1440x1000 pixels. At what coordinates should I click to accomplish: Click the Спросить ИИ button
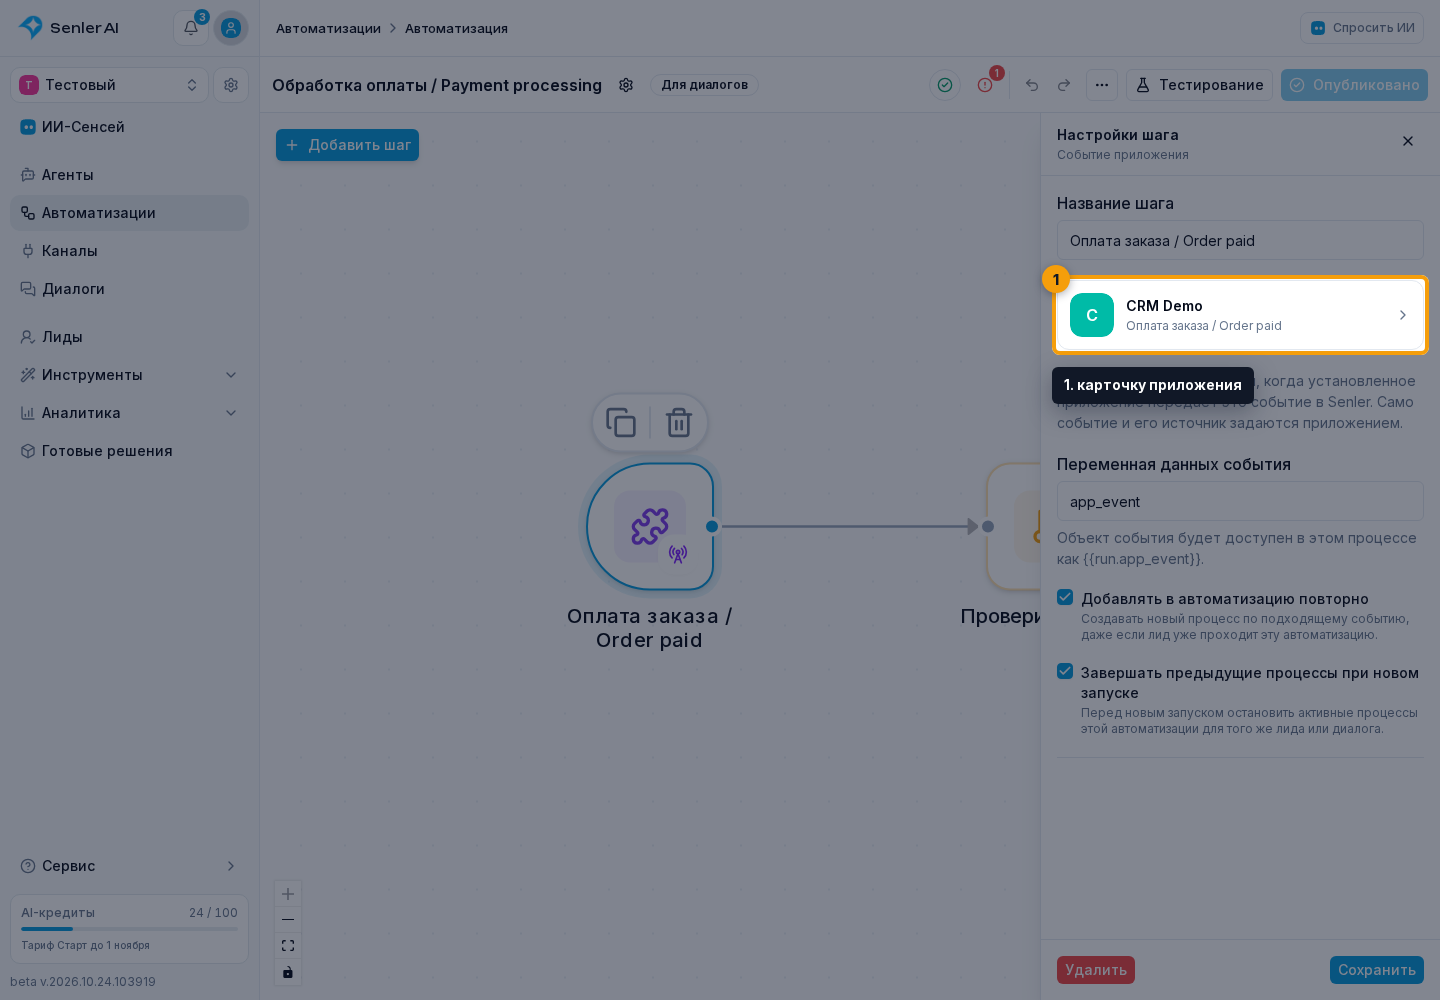click(x=1362, y=28)
